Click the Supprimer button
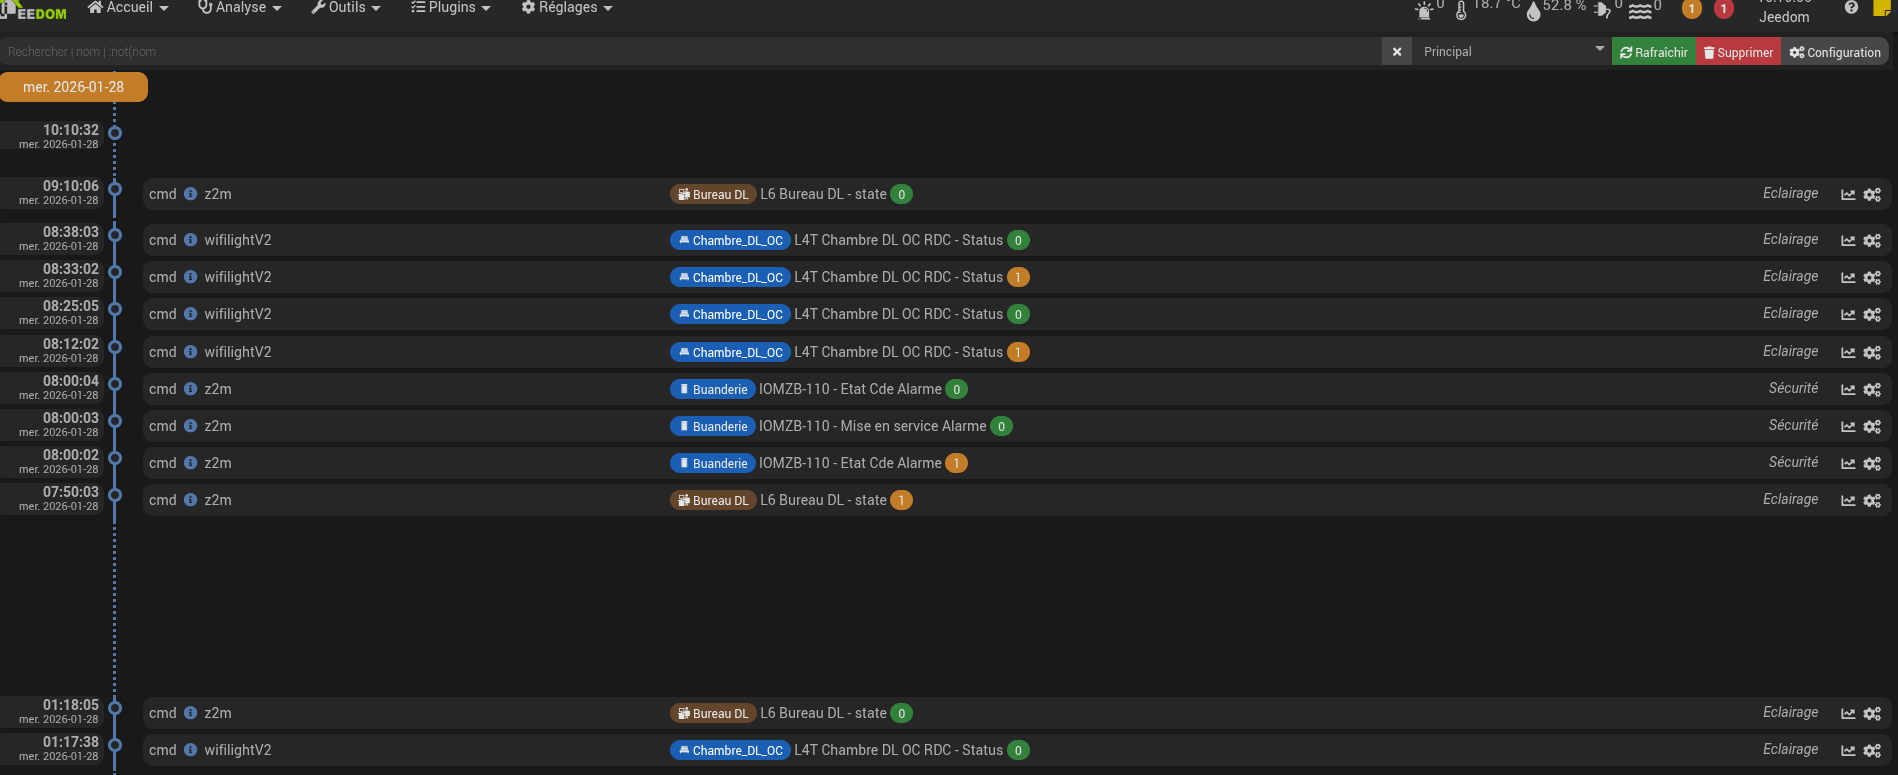1898x775 pixels. pos(1738,52)
